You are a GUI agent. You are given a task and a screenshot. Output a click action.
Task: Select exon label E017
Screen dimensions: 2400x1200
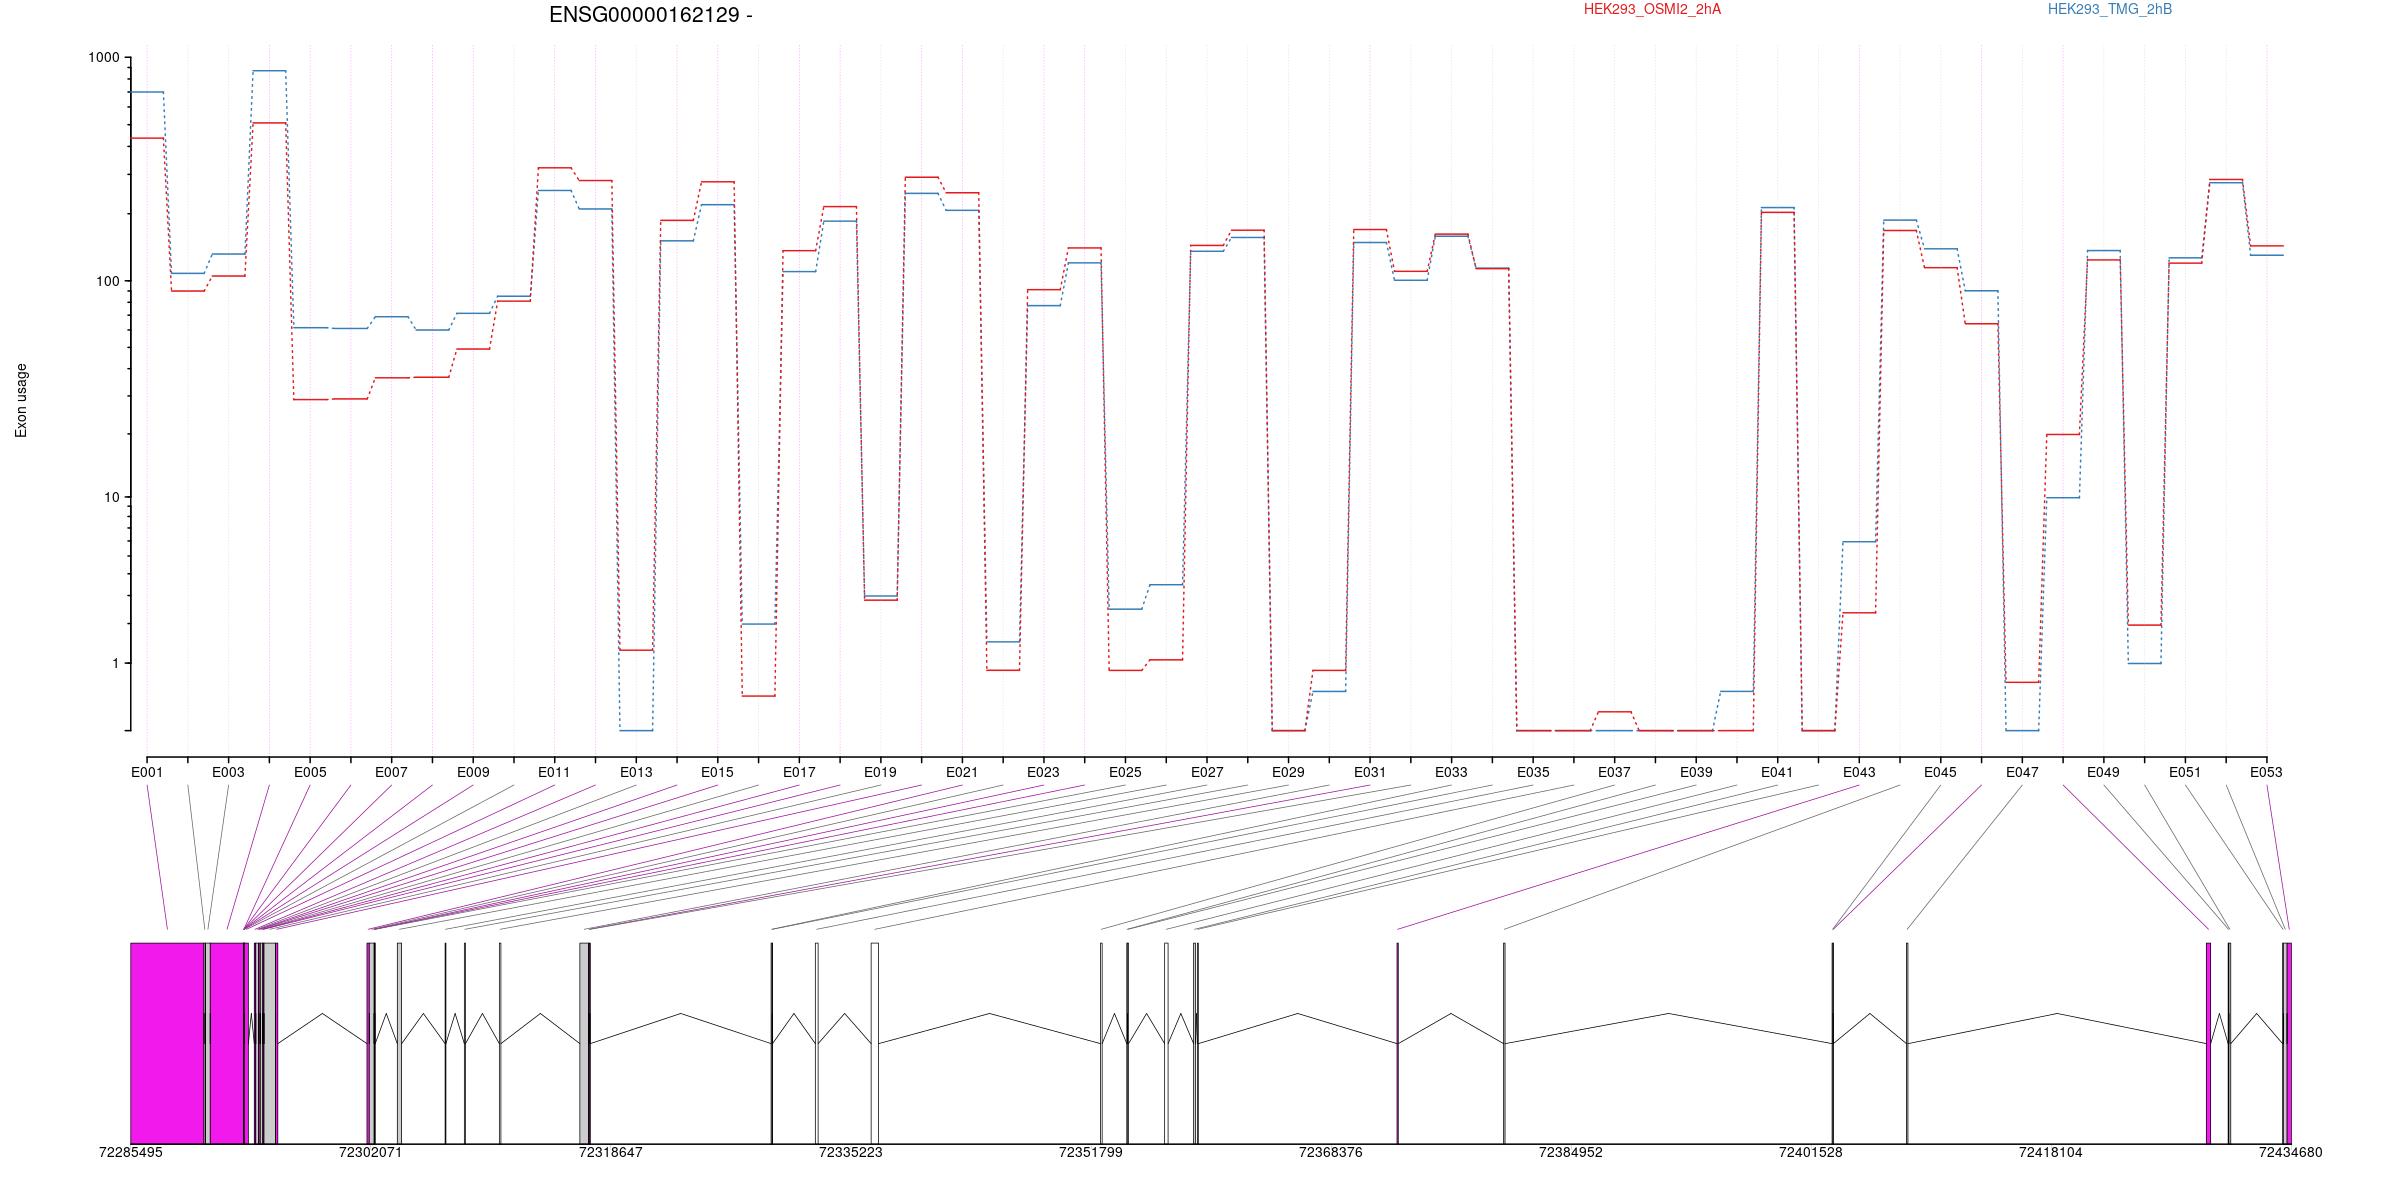[799, 772]
